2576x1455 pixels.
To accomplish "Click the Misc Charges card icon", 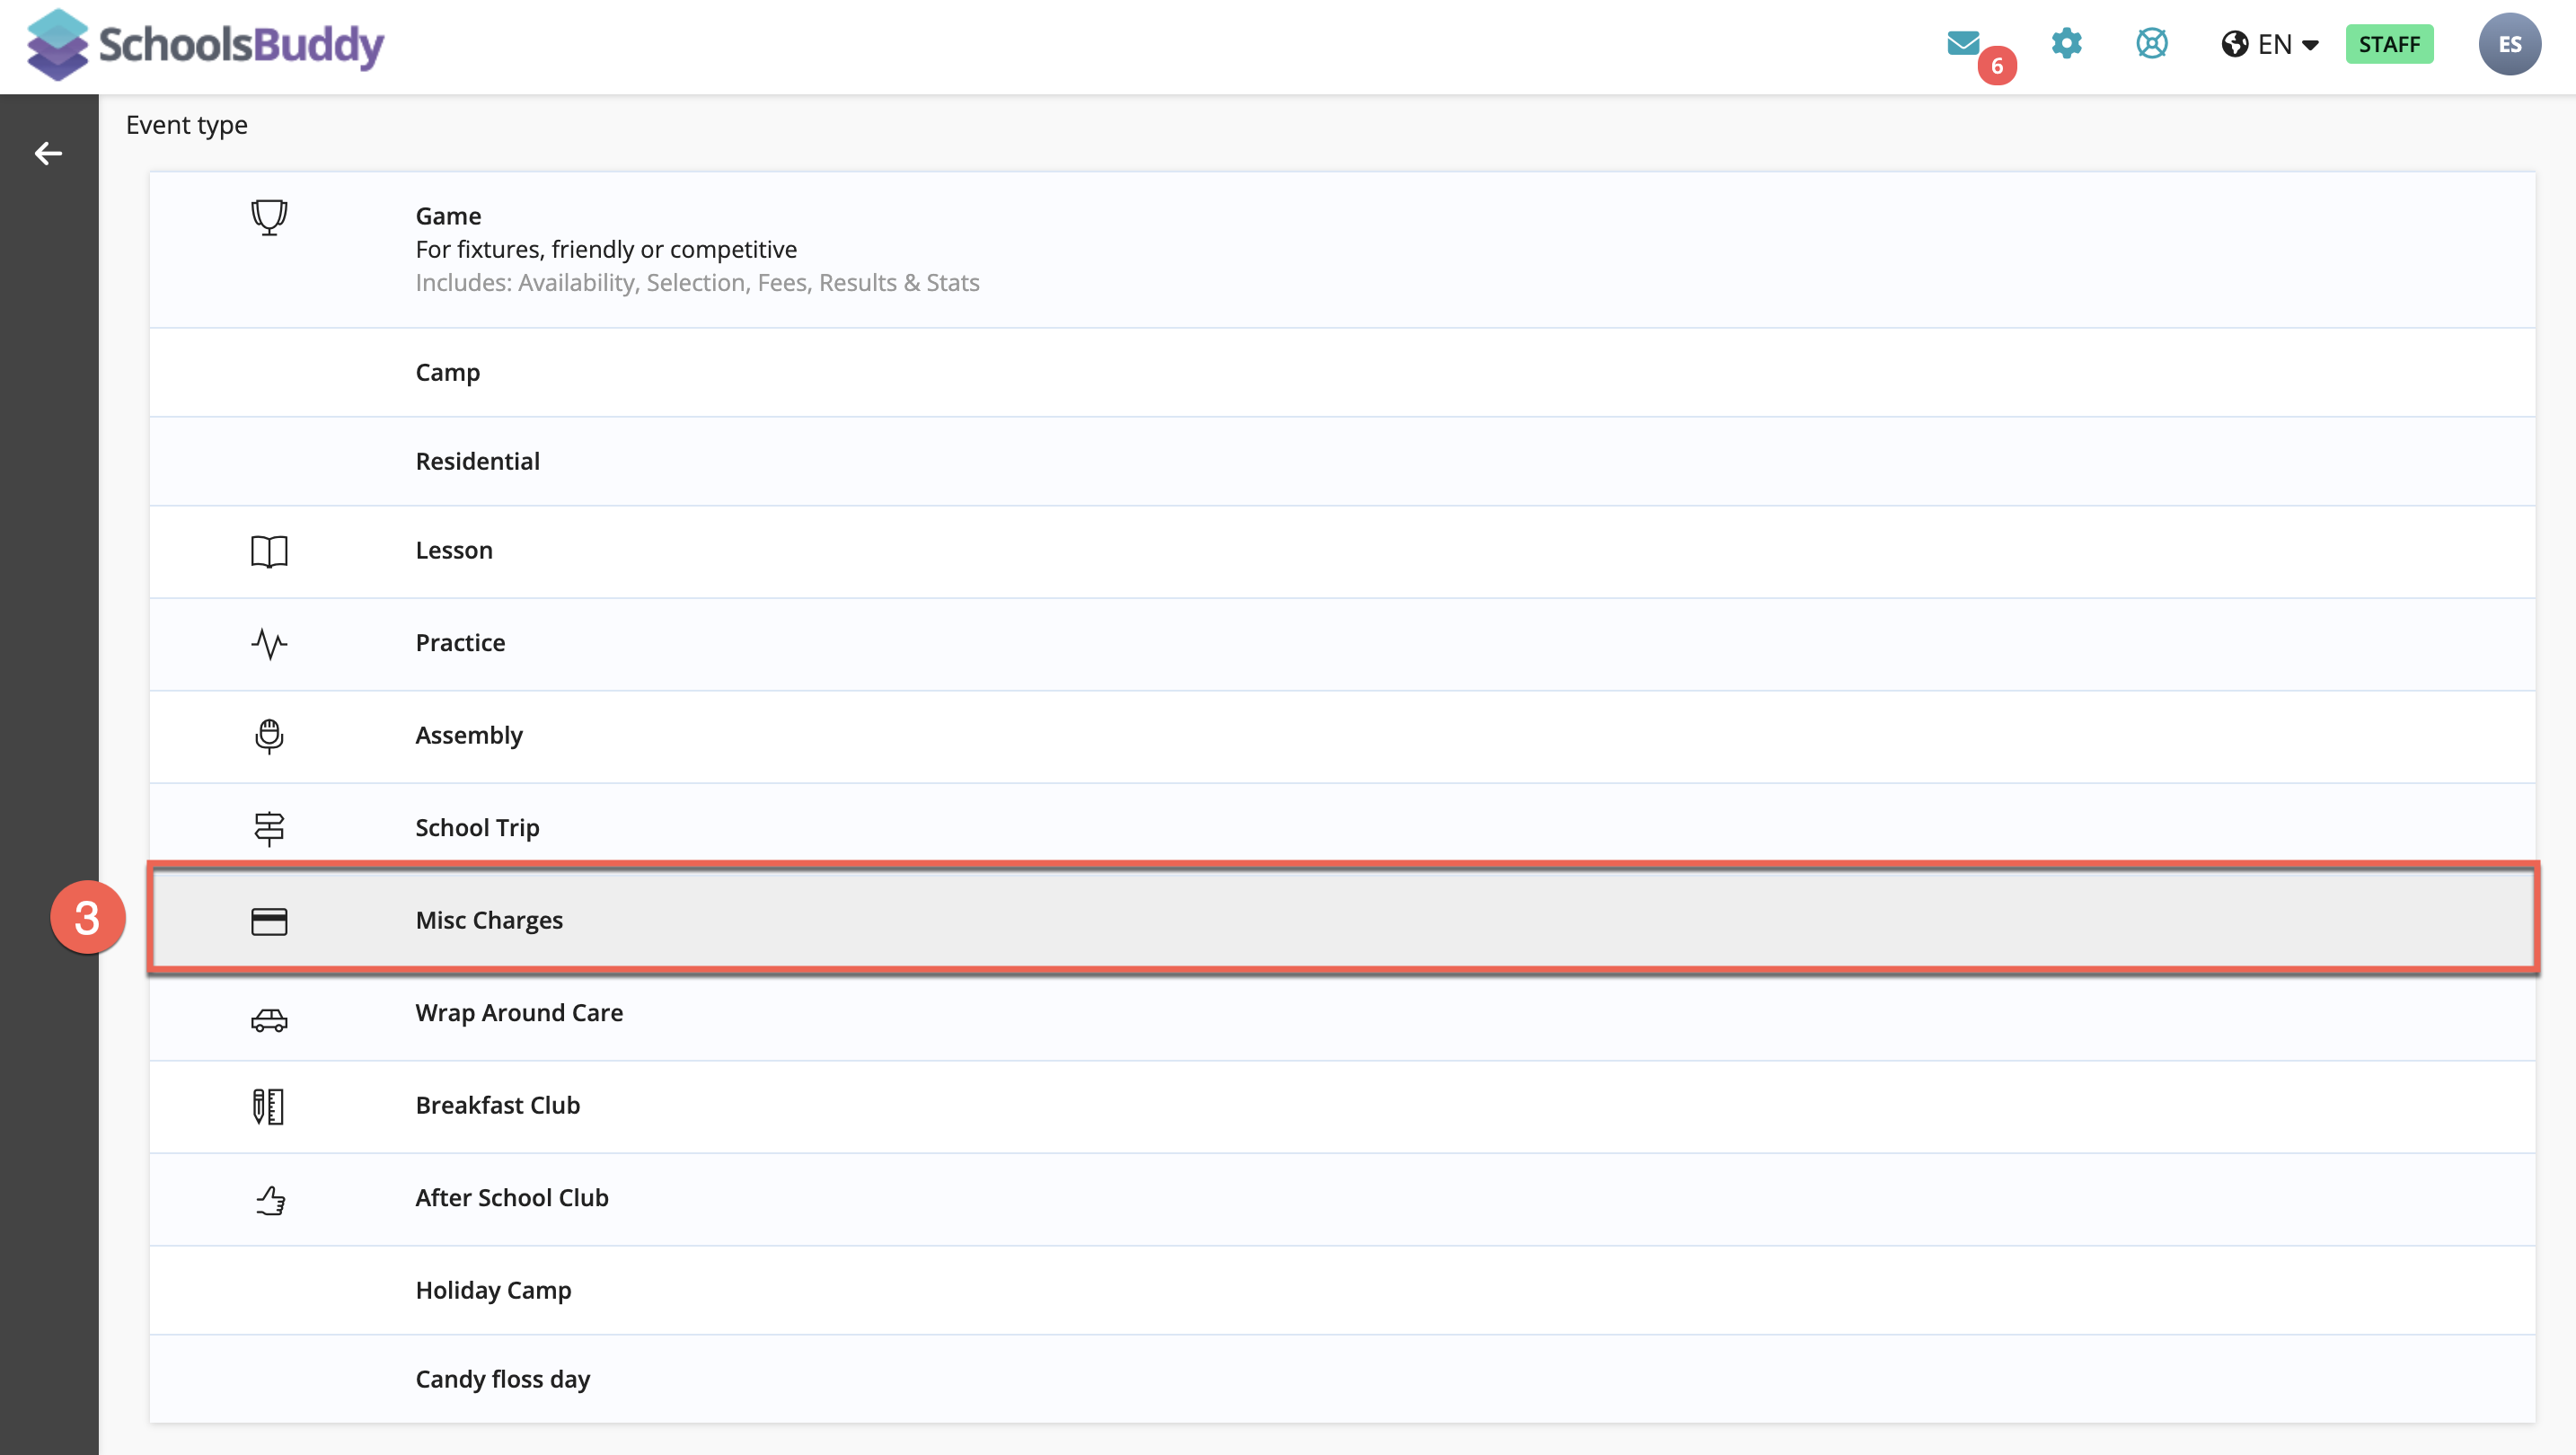I will coord(269,921).
